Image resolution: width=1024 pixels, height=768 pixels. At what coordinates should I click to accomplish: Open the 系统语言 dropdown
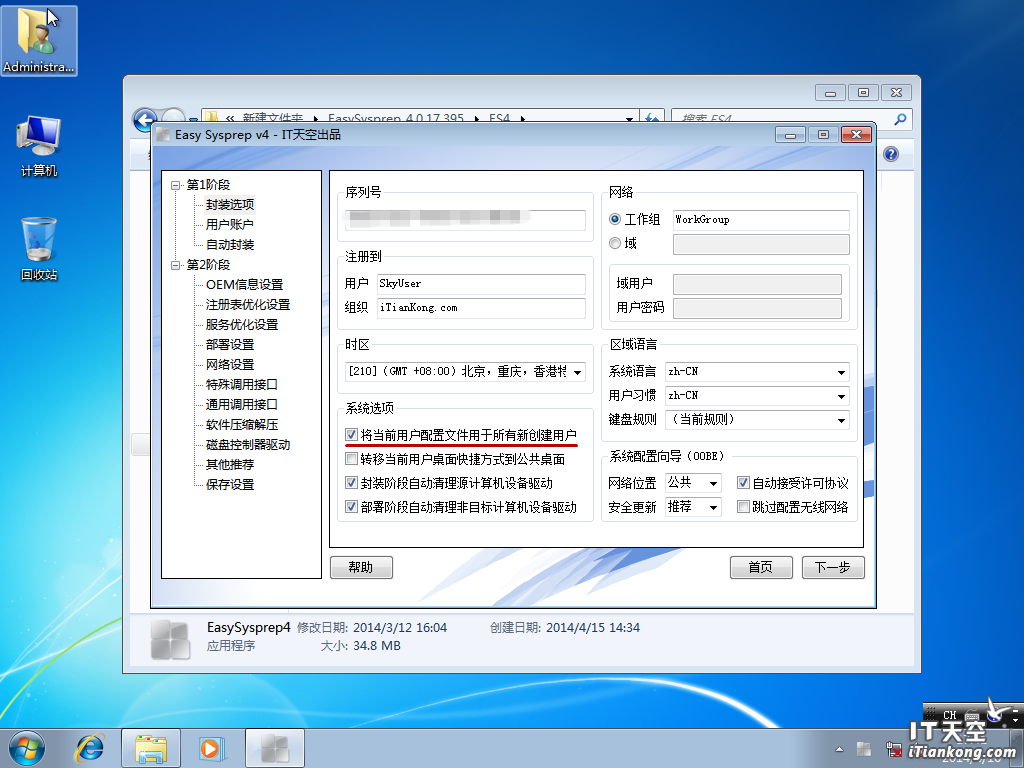pyautogui.click(x=841, y=372)
